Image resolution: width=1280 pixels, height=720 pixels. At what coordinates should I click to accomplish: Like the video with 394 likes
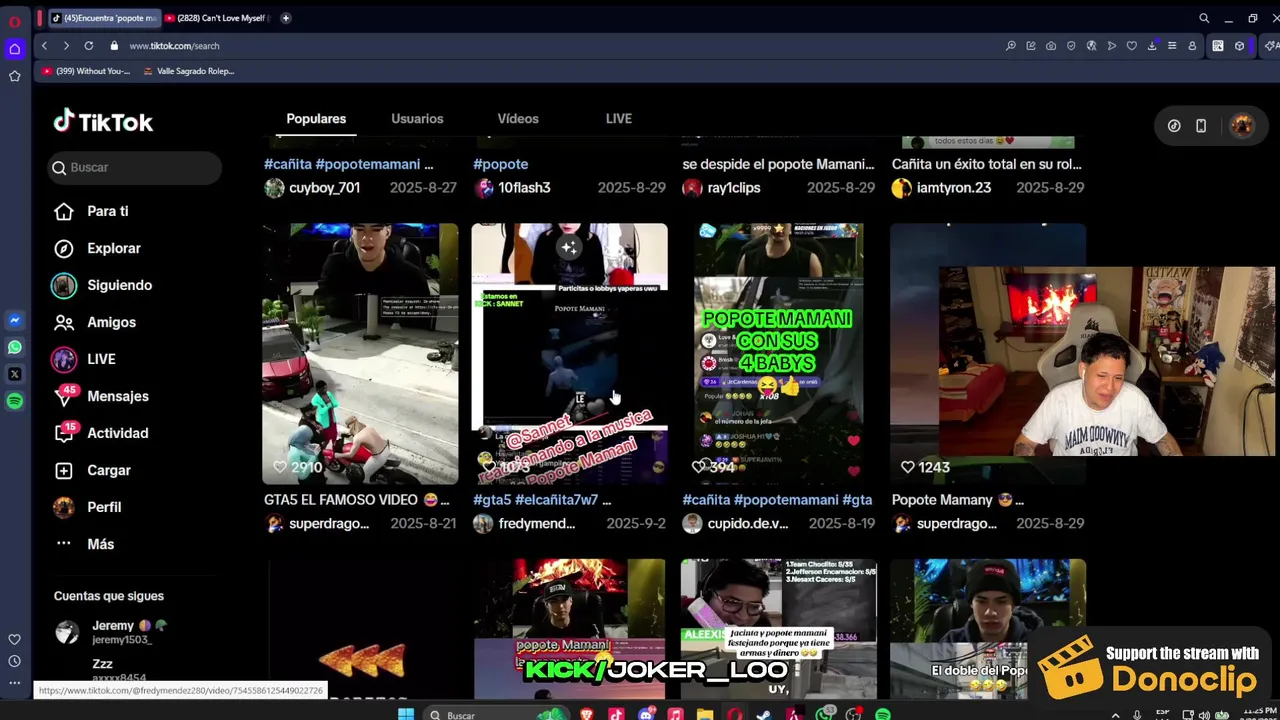pos(698,467)
